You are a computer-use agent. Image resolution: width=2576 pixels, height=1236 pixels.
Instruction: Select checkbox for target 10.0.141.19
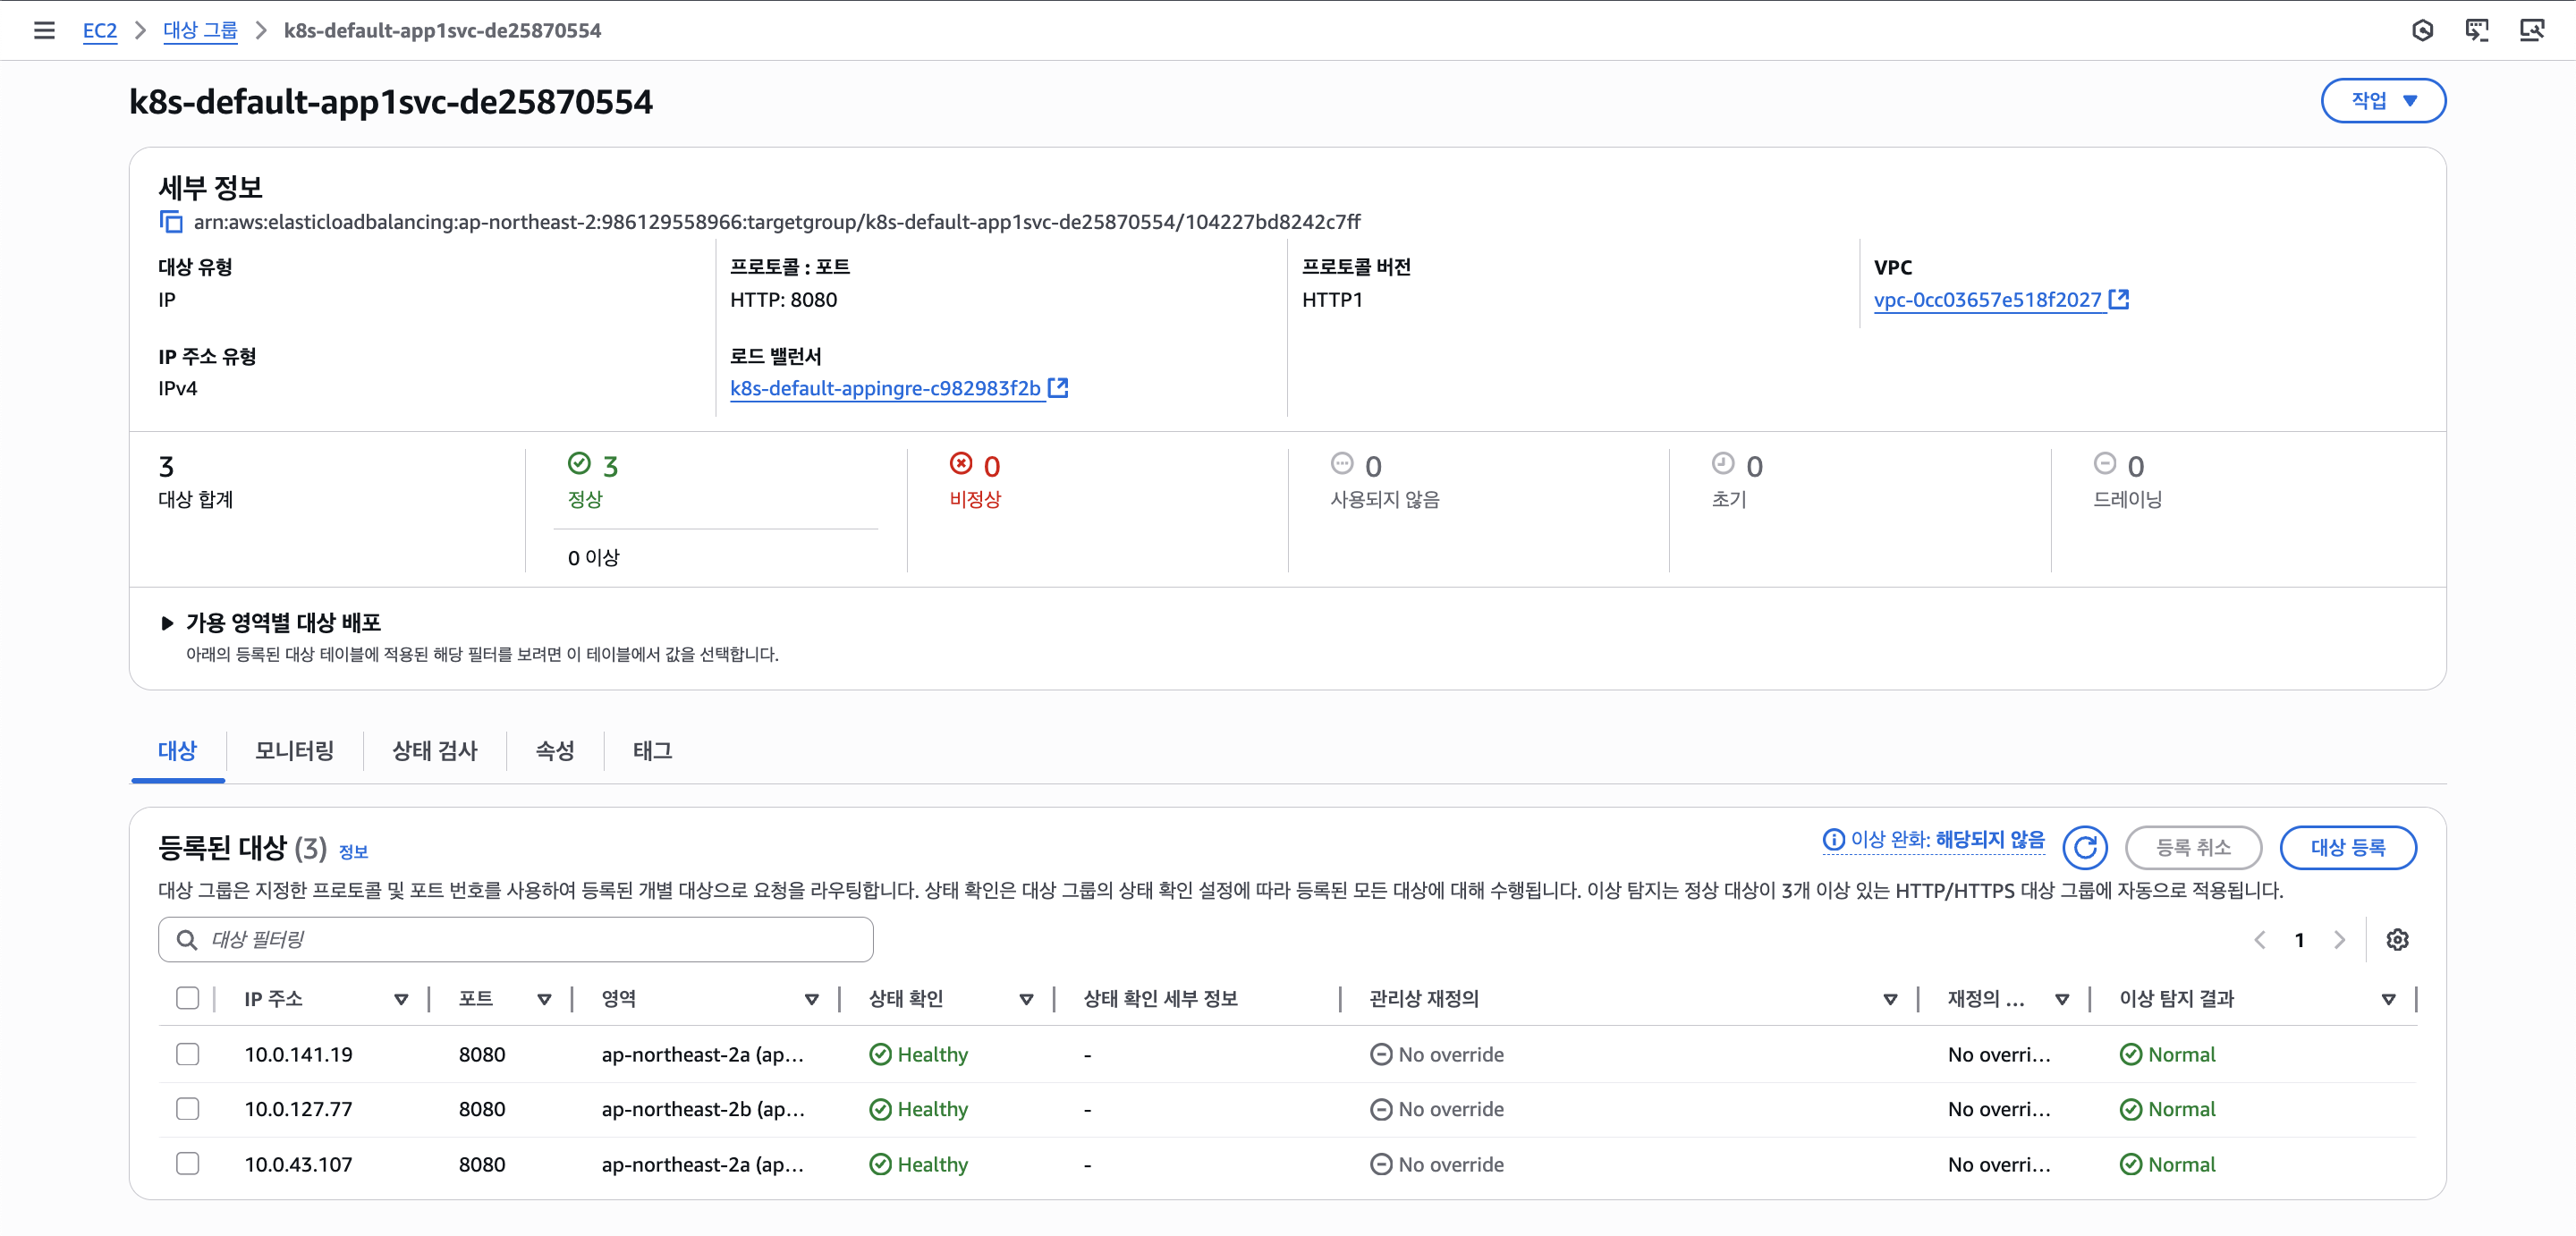coord(187,1054)
